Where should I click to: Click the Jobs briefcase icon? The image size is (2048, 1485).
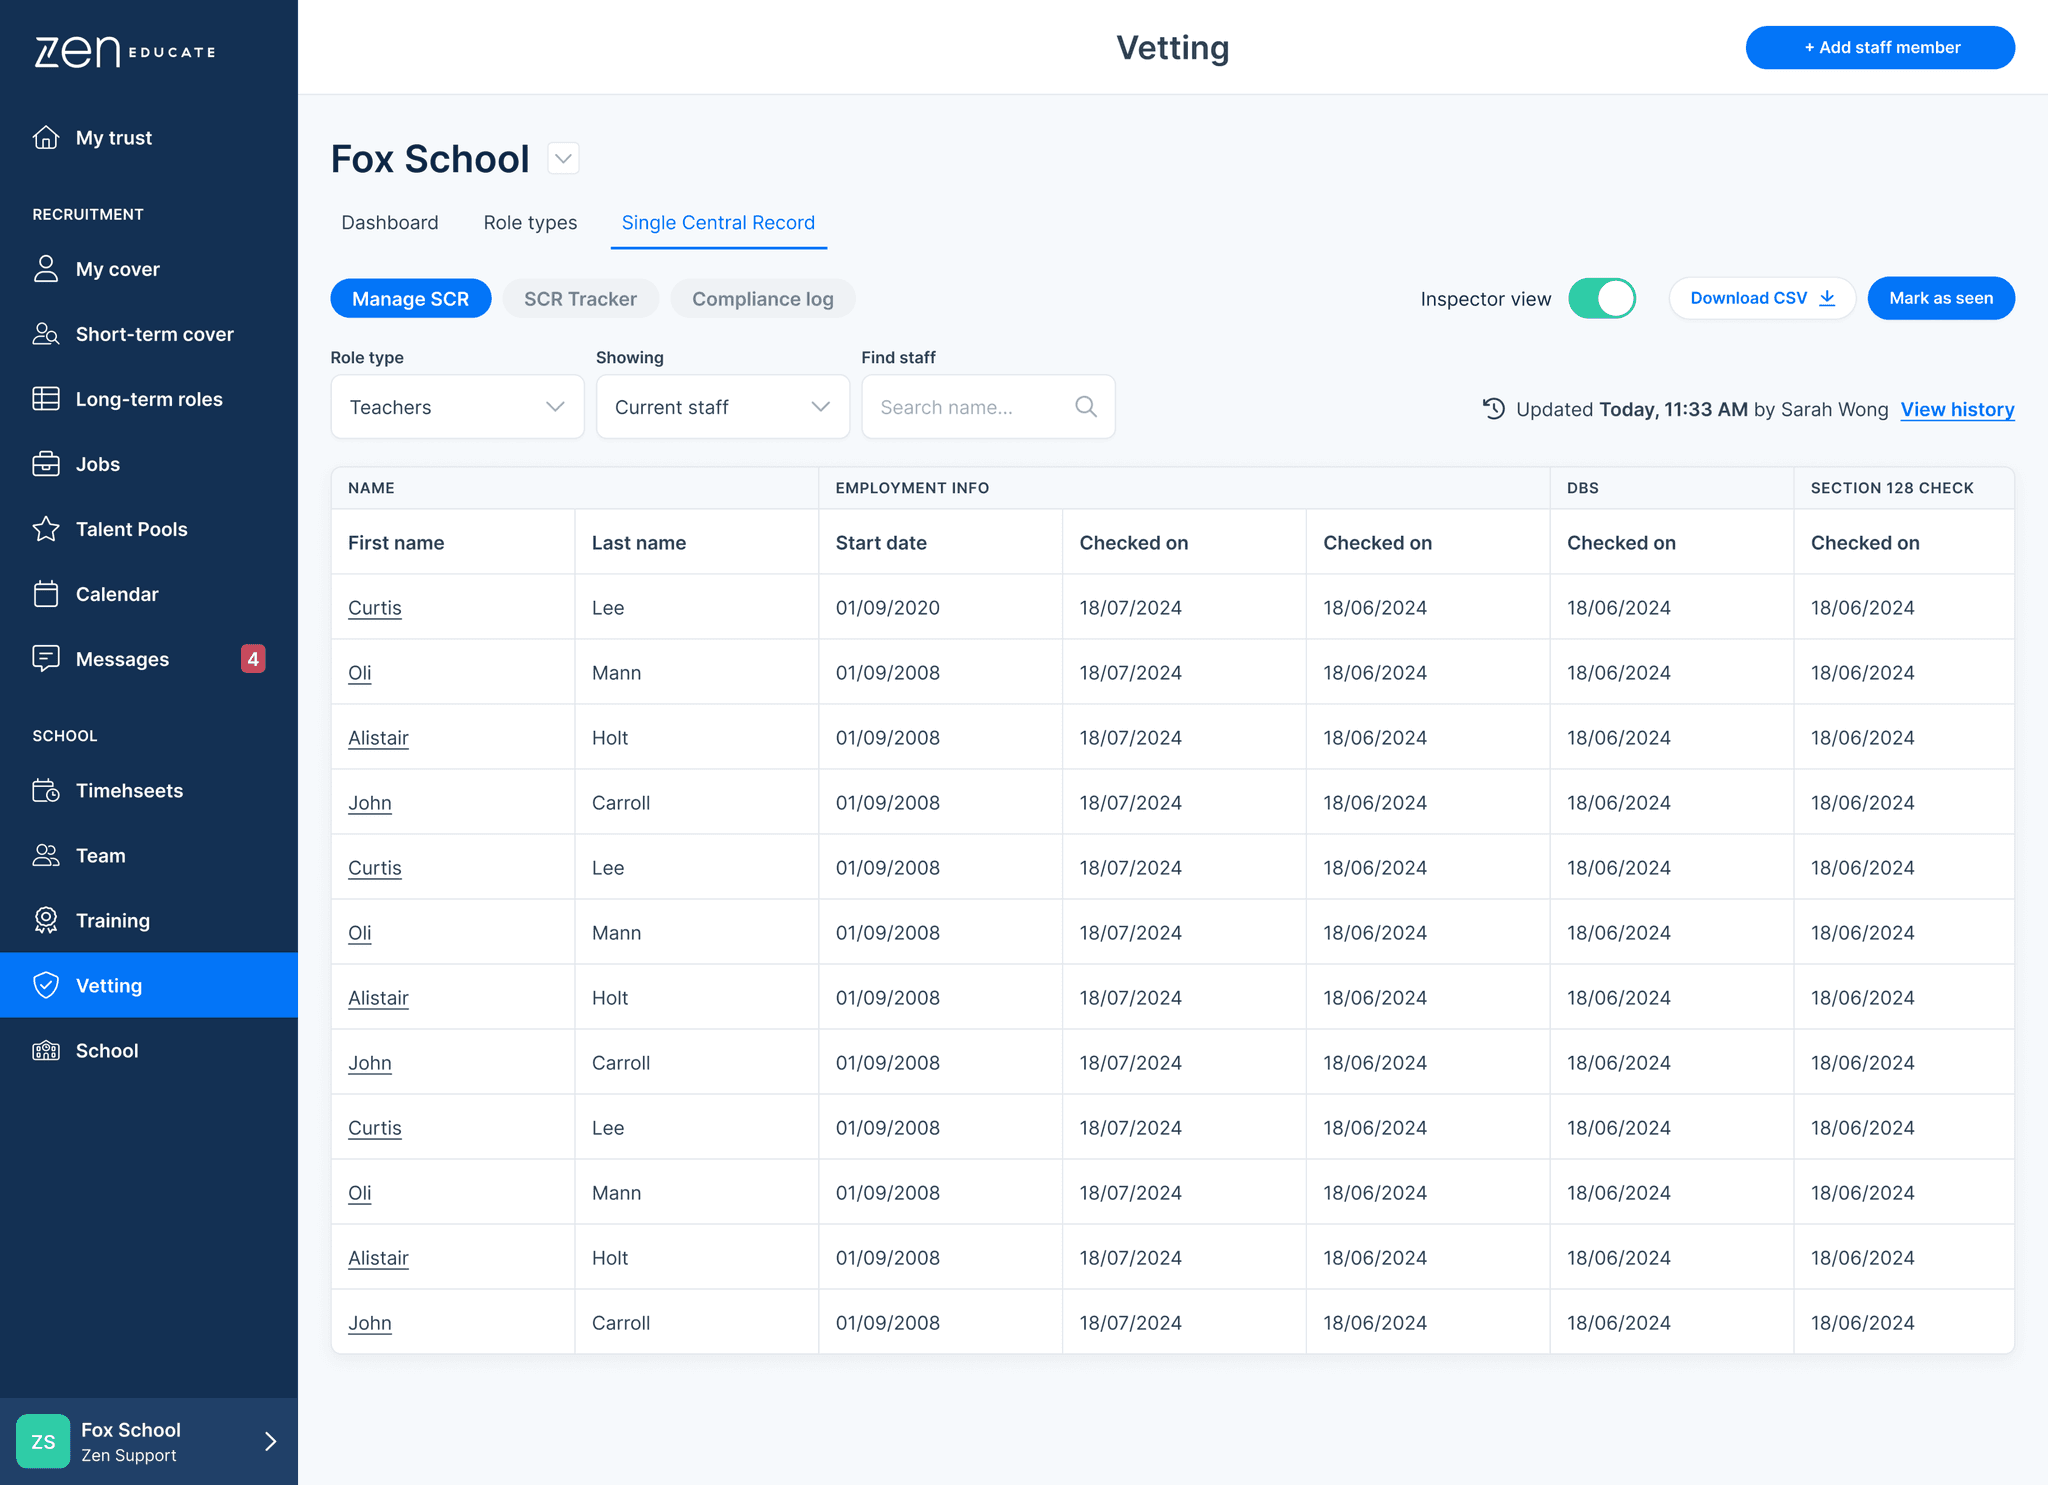click(x=46, y=464)
